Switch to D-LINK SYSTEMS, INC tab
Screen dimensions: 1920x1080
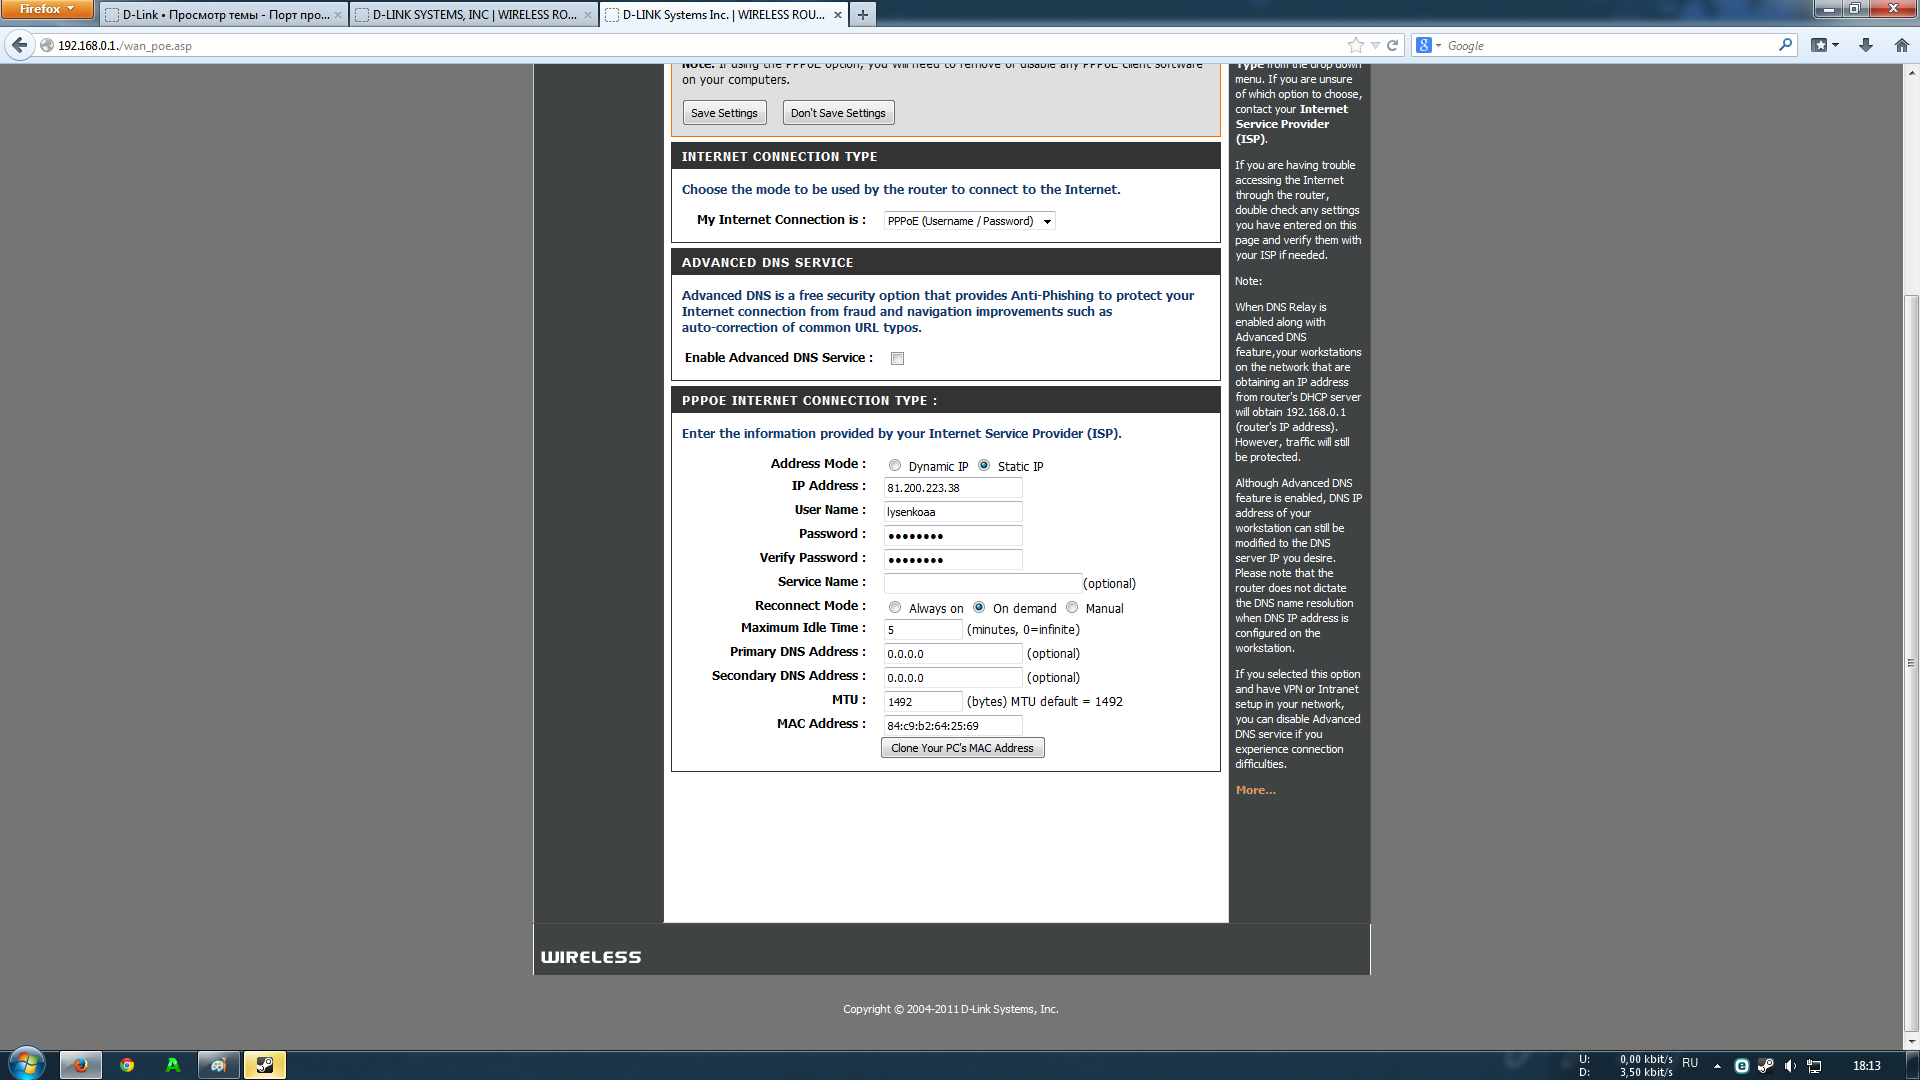pyautogui.click(x=473, y=15)
